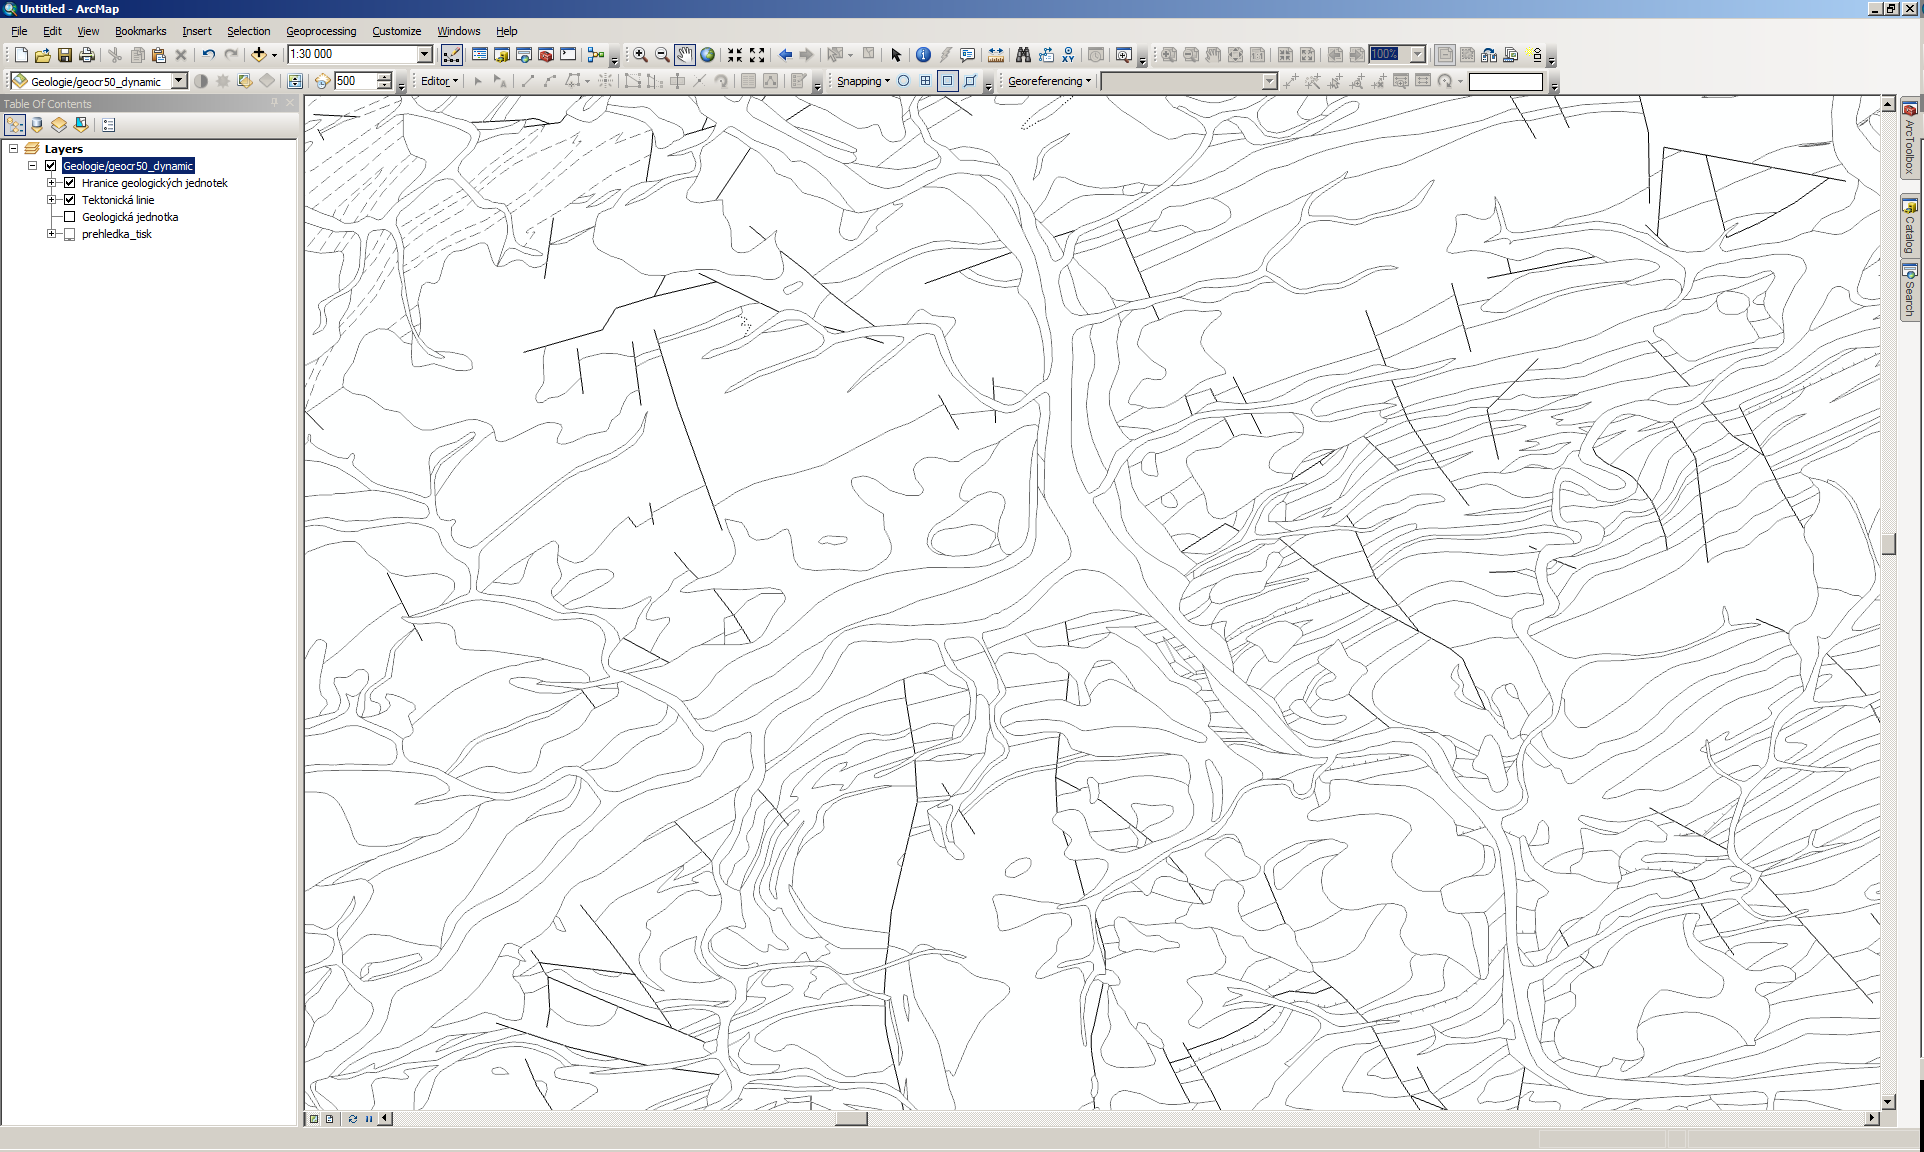Click List By Selection icon in TOC
The width and height of the screenshot is (1924, 1152).
(x=81, y=125)
